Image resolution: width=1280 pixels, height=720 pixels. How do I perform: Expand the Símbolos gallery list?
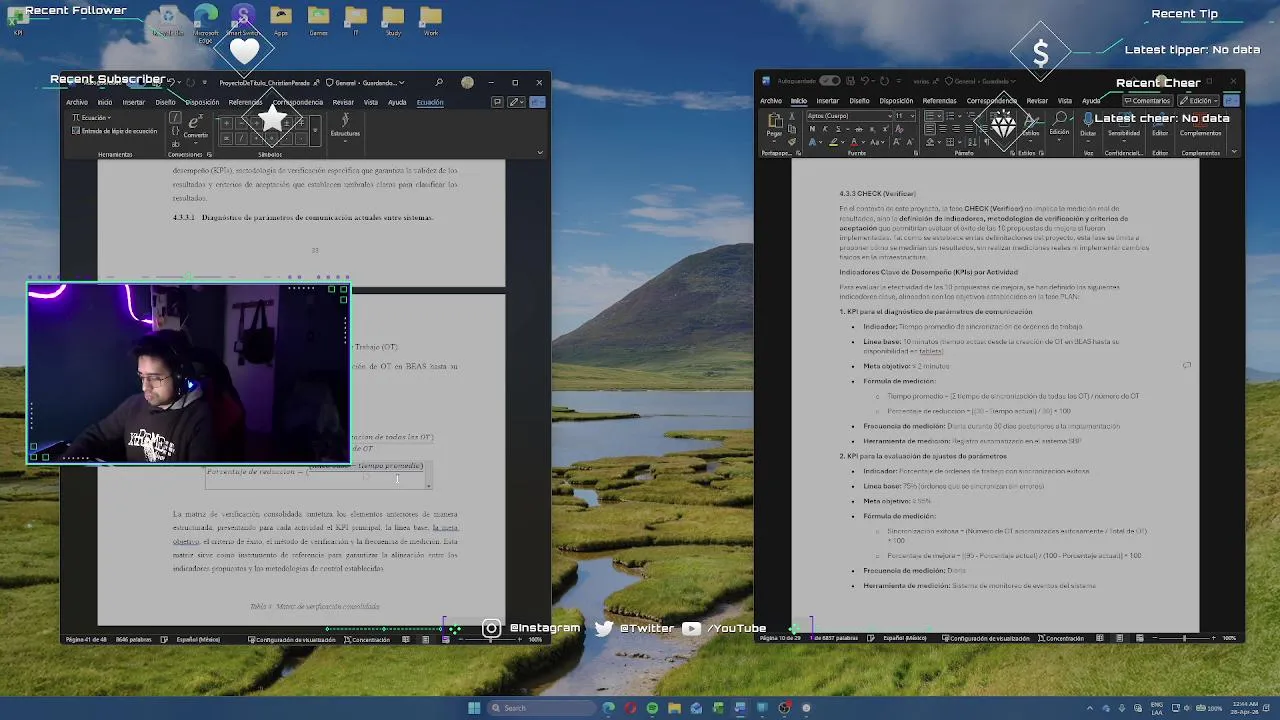pyautogui.click(x=315, y=130)
